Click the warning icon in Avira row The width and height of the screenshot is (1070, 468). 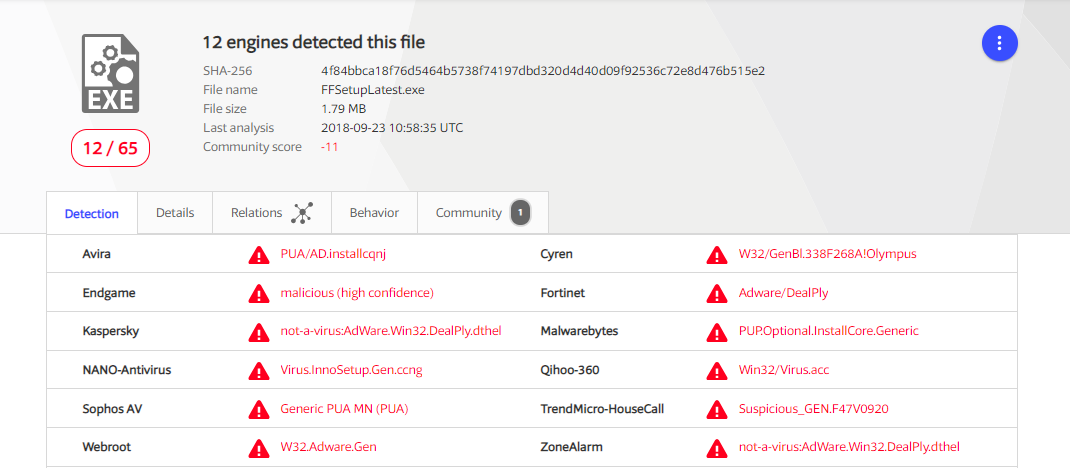(x=259, y=254)
